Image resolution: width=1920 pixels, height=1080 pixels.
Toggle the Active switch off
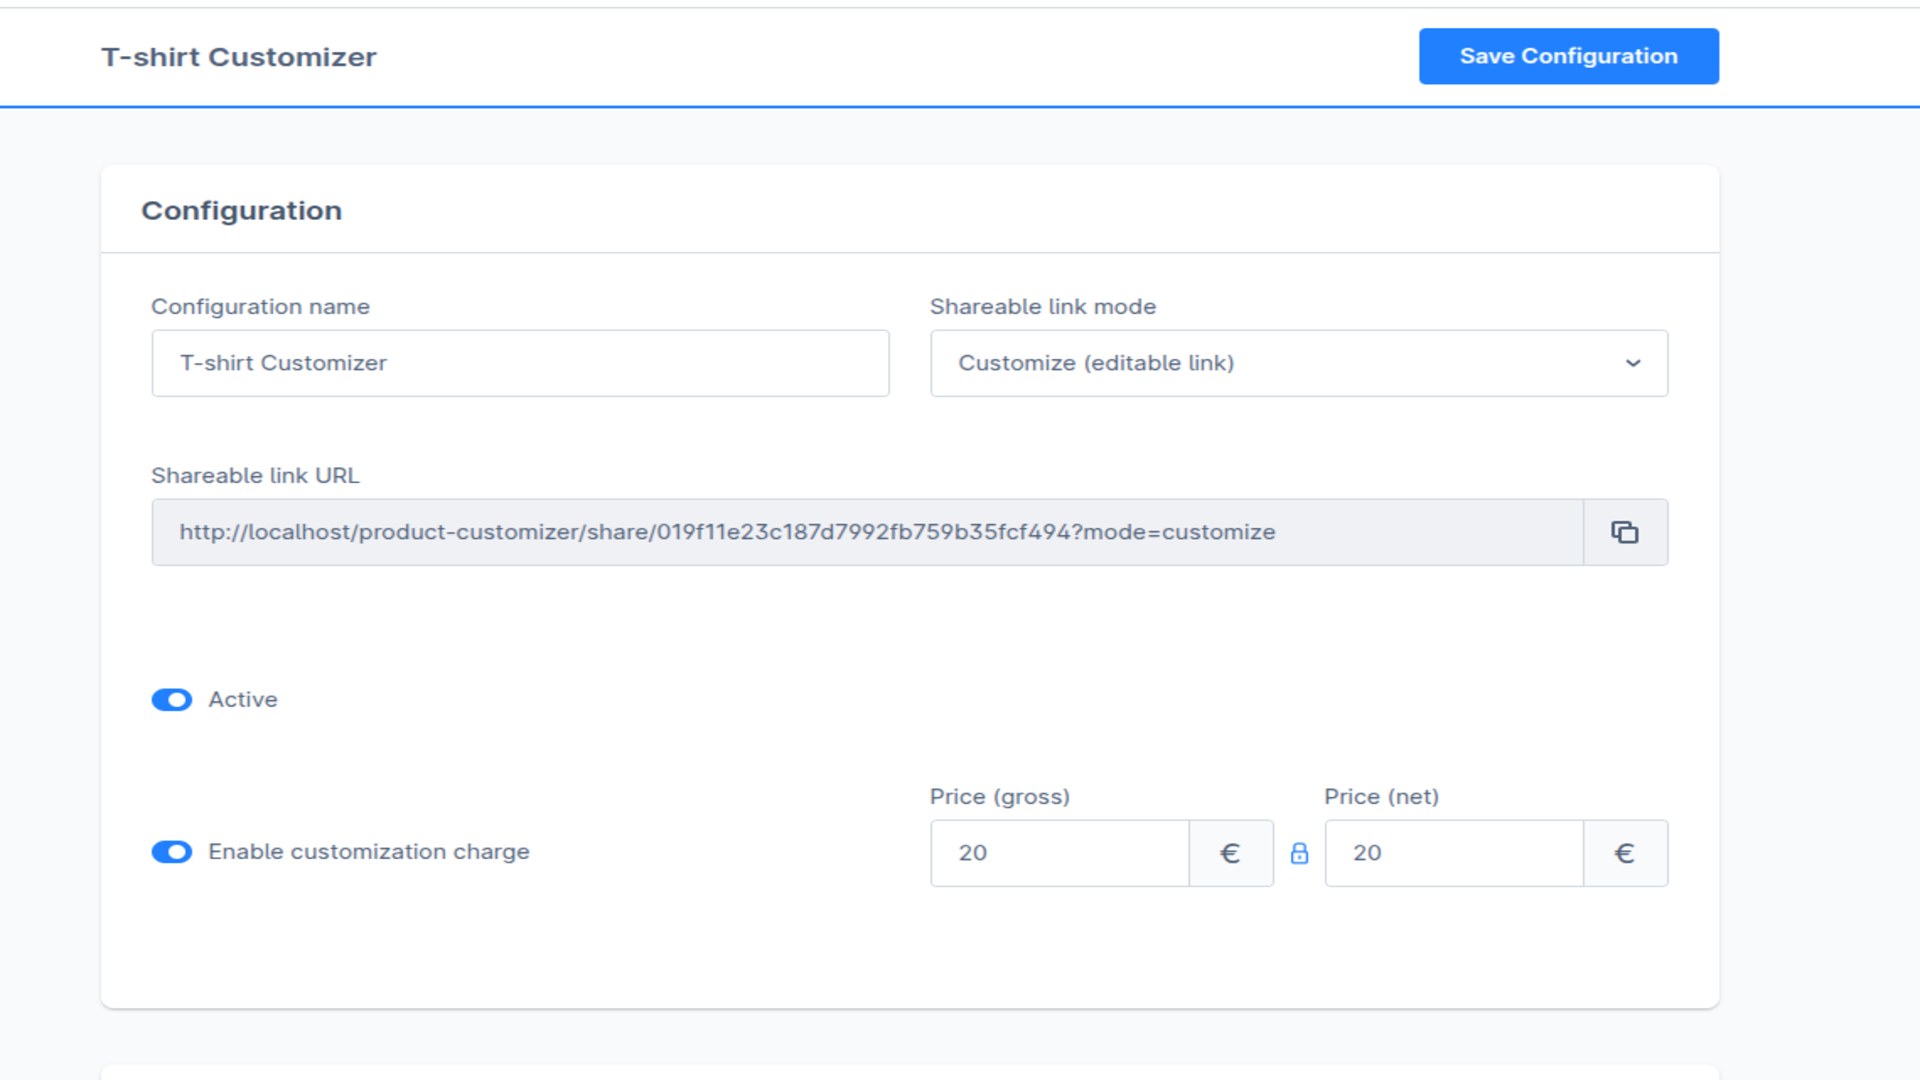coord(172,700)
